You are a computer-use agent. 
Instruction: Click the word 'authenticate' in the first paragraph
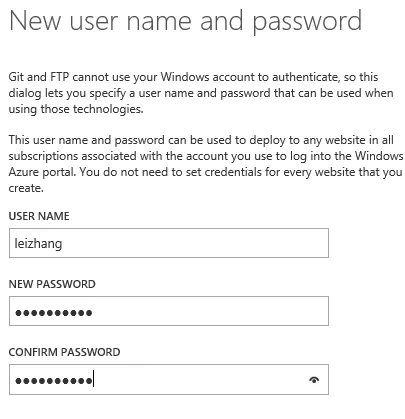point(305,77)
